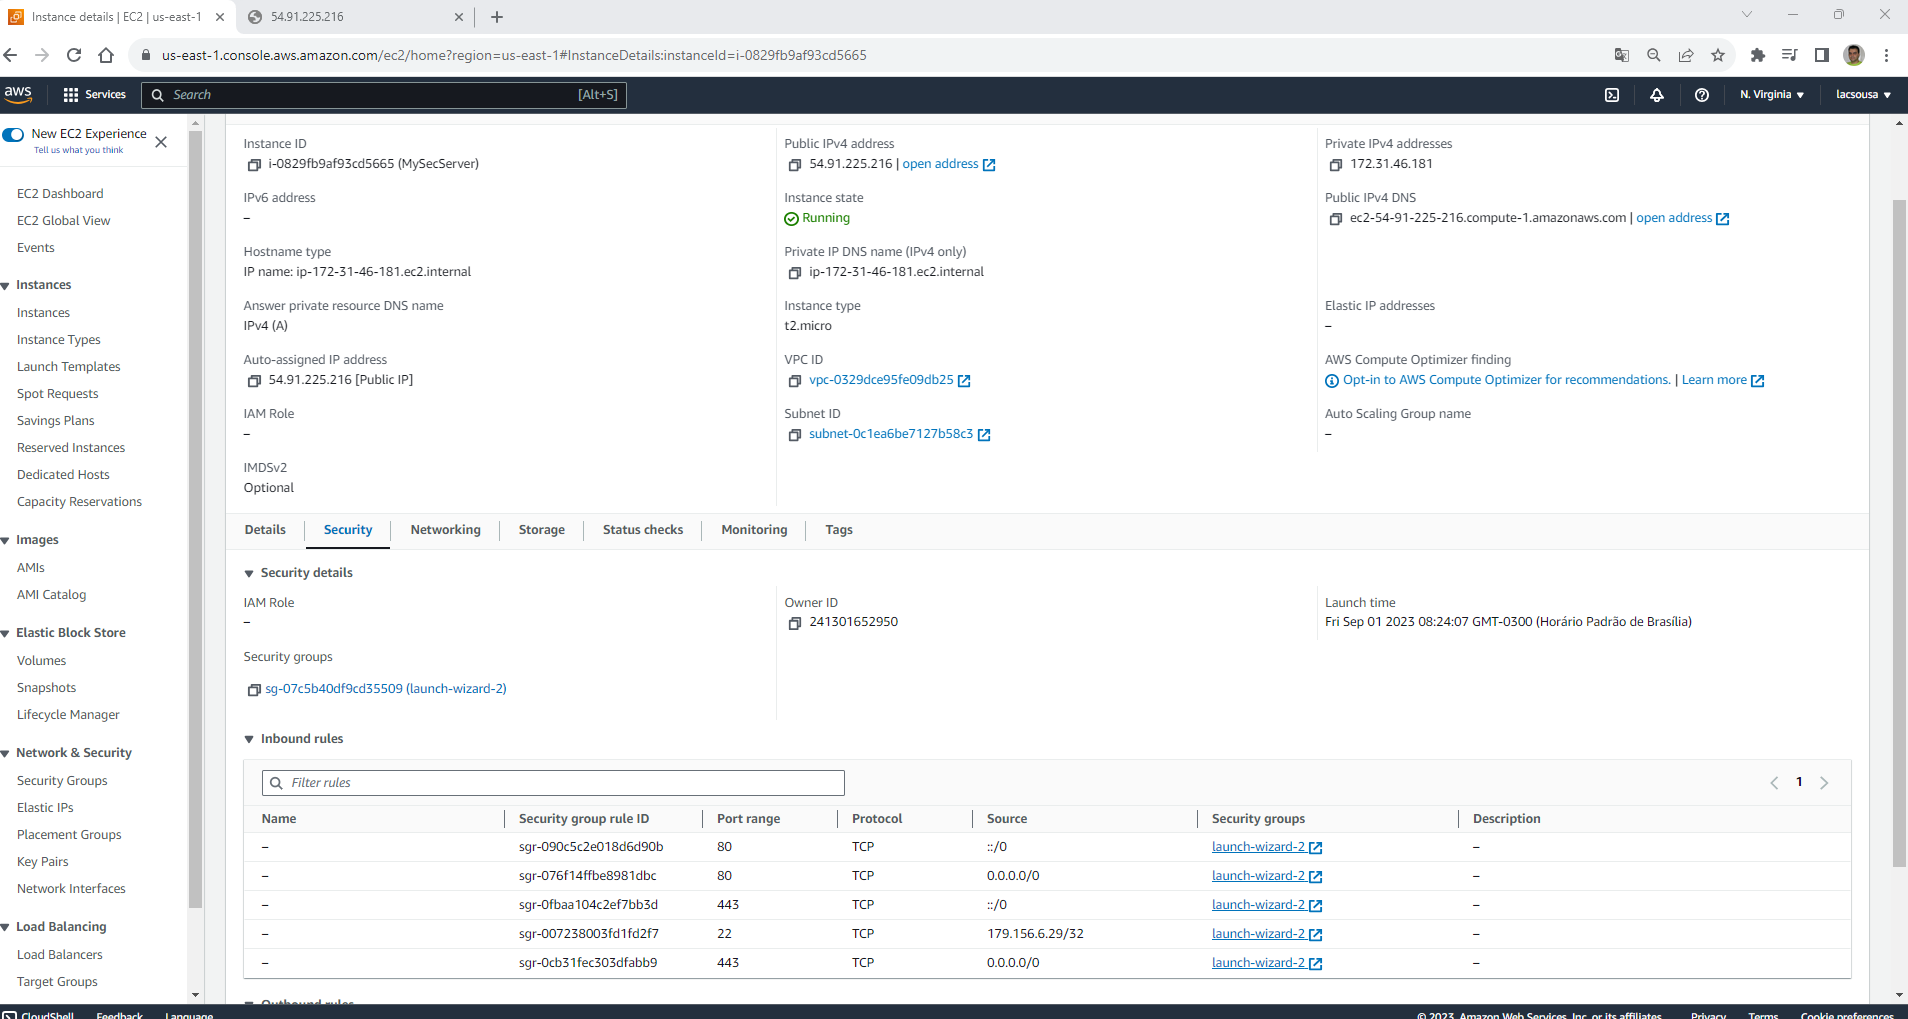Collapse the Security details section

(x=249, y=574)
